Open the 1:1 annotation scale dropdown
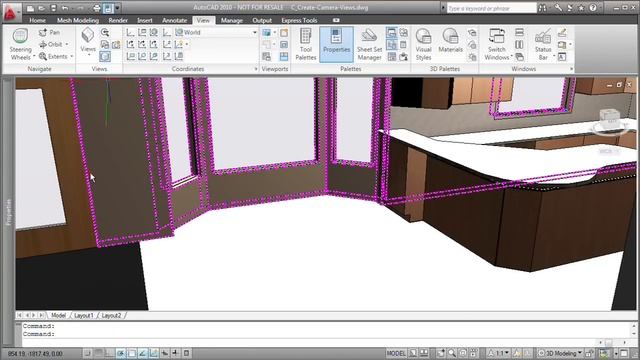Image resolution: width=640 pixels, height=360 pixels. click(x=499, y=353)
